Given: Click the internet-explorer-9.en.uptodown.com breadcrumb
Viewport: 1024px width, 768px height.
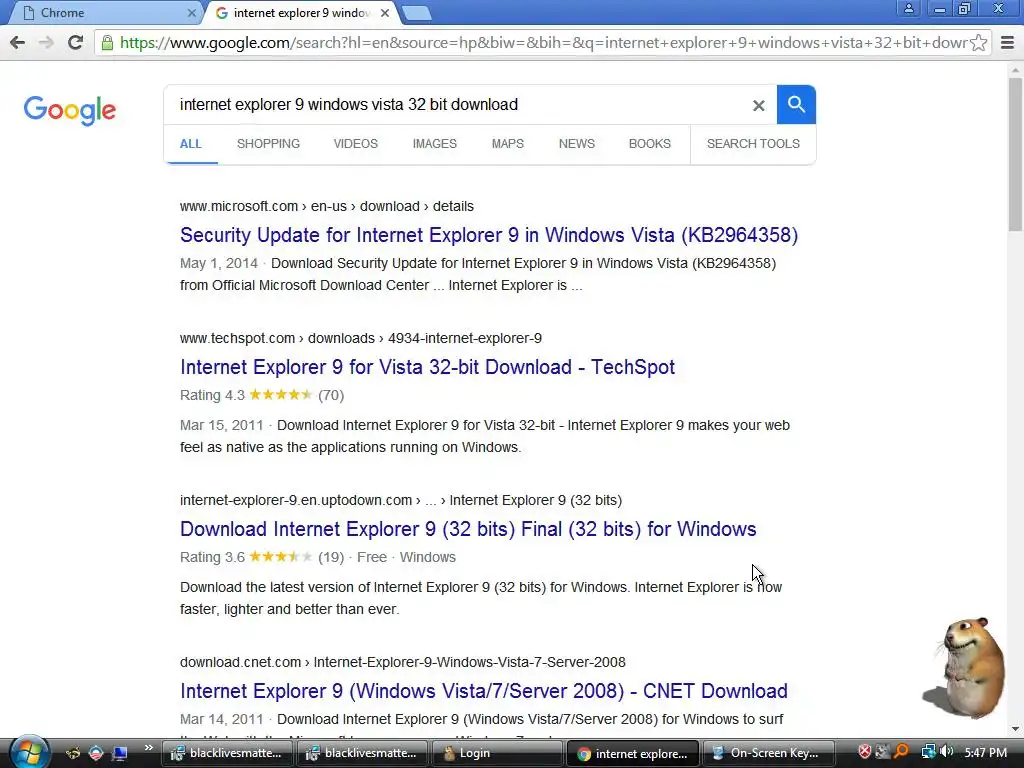Looking at the screenshot, I should click(401, 500).
